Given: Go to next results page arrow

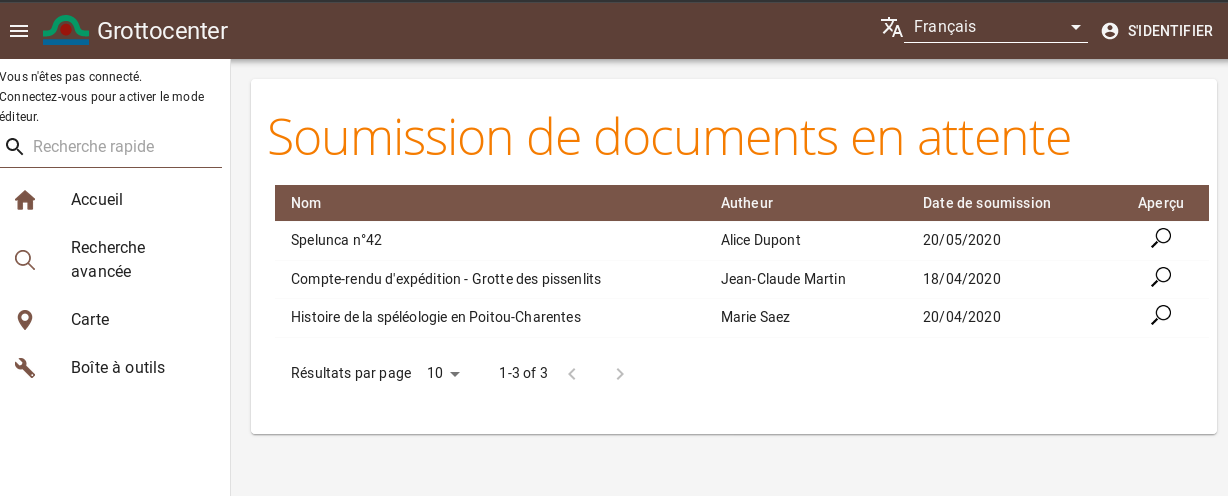Looking at the screenshot, I should [620, 374].
